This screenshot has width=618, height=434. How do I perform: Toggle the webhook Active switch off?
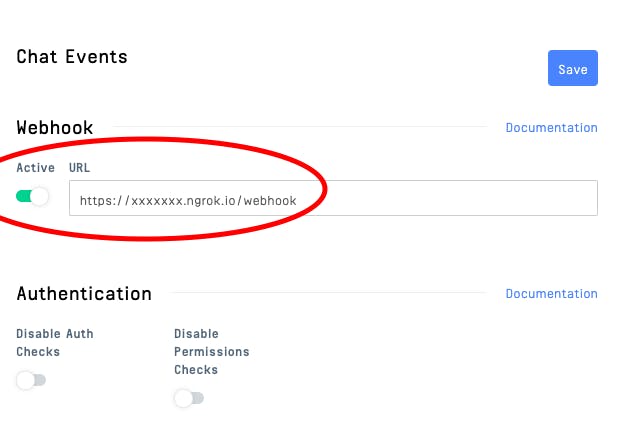pos(32,196)
